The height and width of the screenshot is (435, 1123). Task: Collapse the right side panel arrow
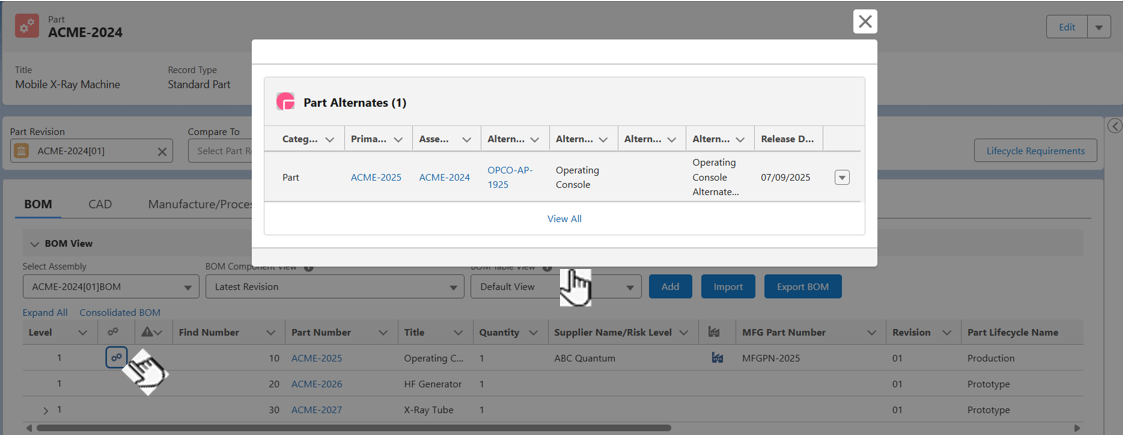tap(1114, 126)
